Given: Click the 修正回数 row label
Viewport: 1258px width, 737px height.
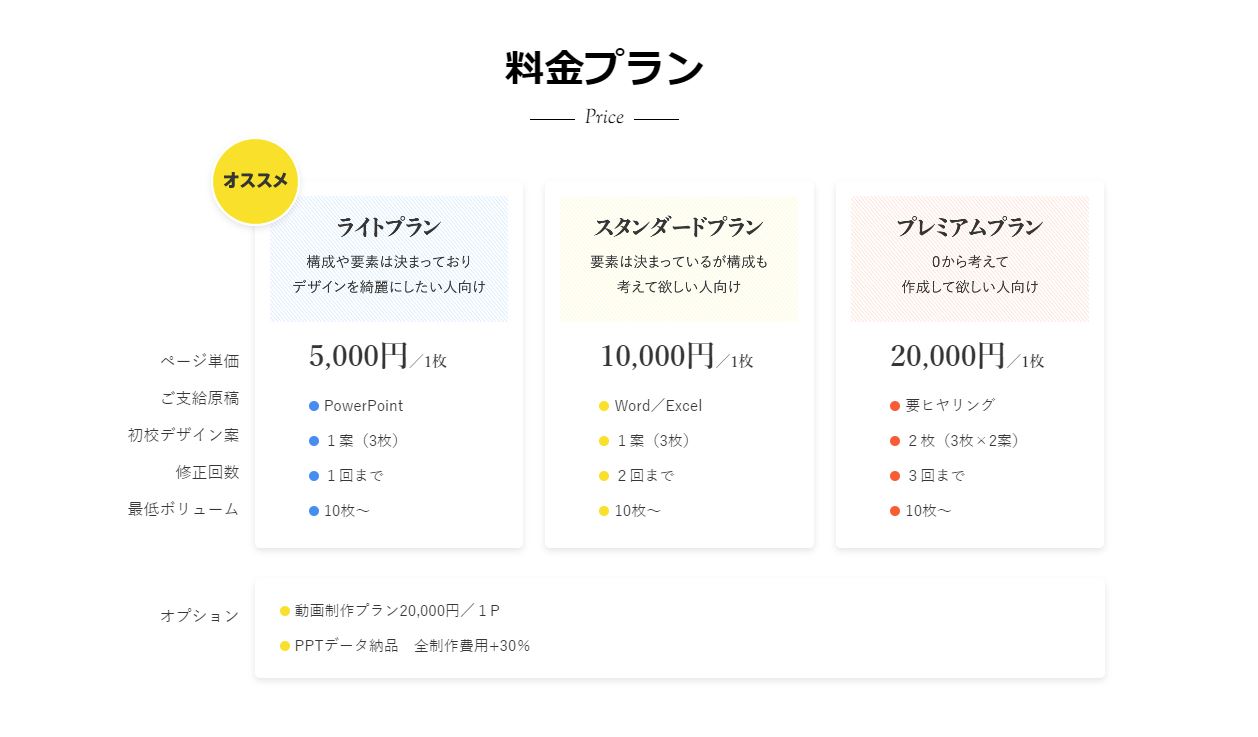Looking at the screenshot, I should [208, 472].
